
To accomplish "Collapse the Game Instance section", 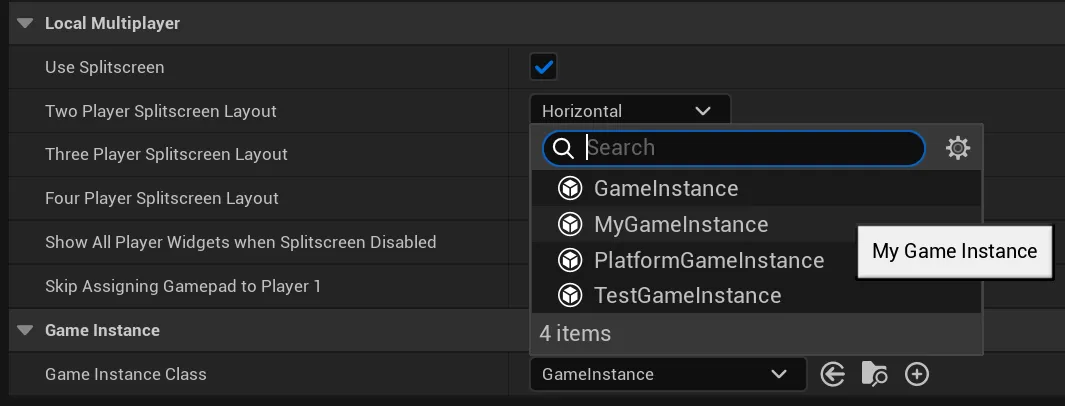I will [x=25, y=330].
